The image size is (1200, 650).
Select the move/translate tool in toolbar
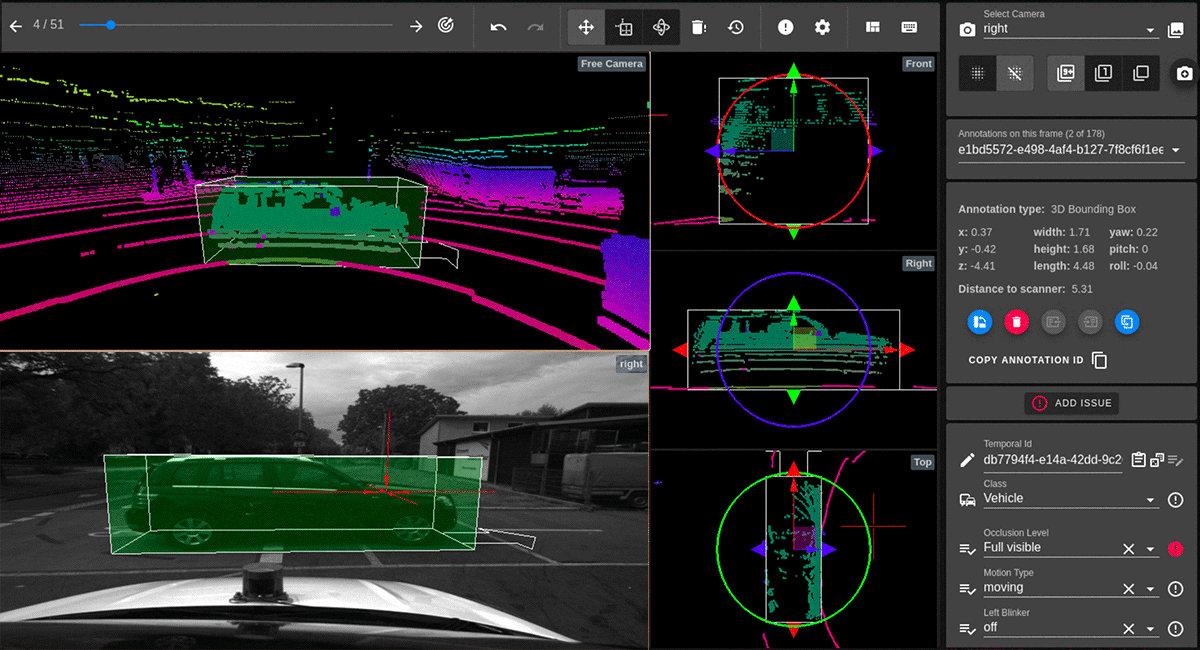[586, 27]
